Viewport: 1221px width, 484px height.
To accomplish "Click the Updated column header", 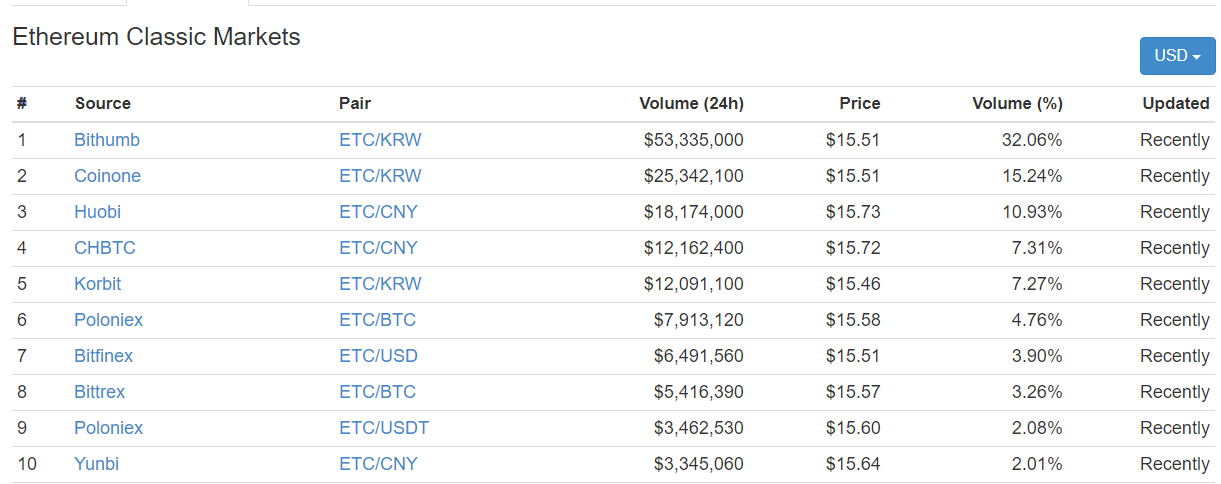I will pyautogui.click(x=1176, y=103).
